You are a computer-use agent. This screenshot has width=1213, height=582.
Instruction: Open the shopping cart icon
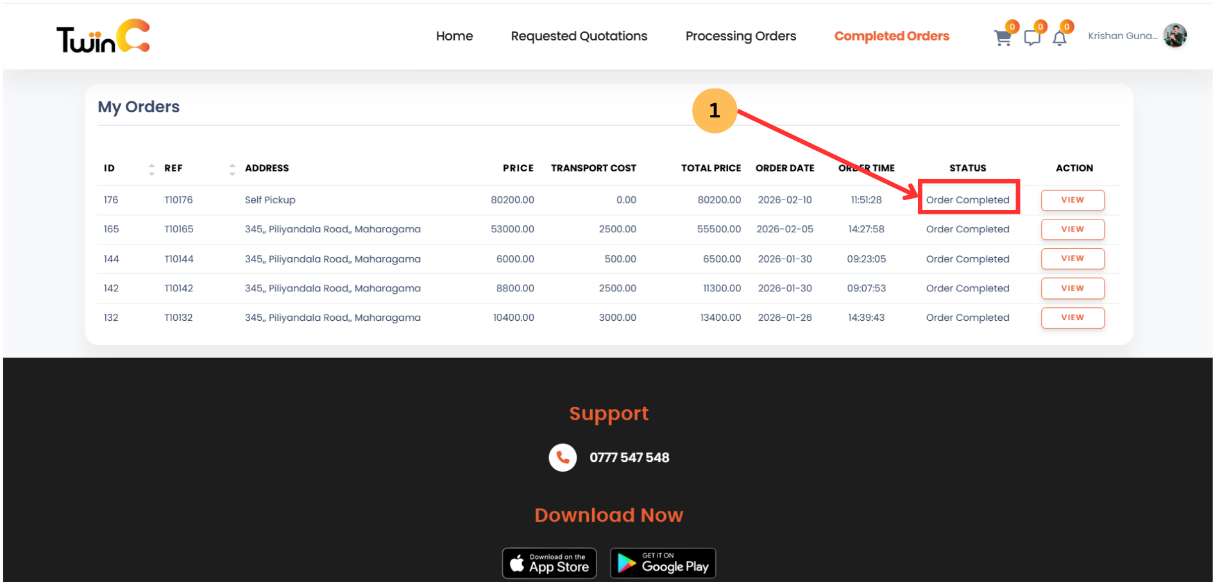tap(1002, 37)
